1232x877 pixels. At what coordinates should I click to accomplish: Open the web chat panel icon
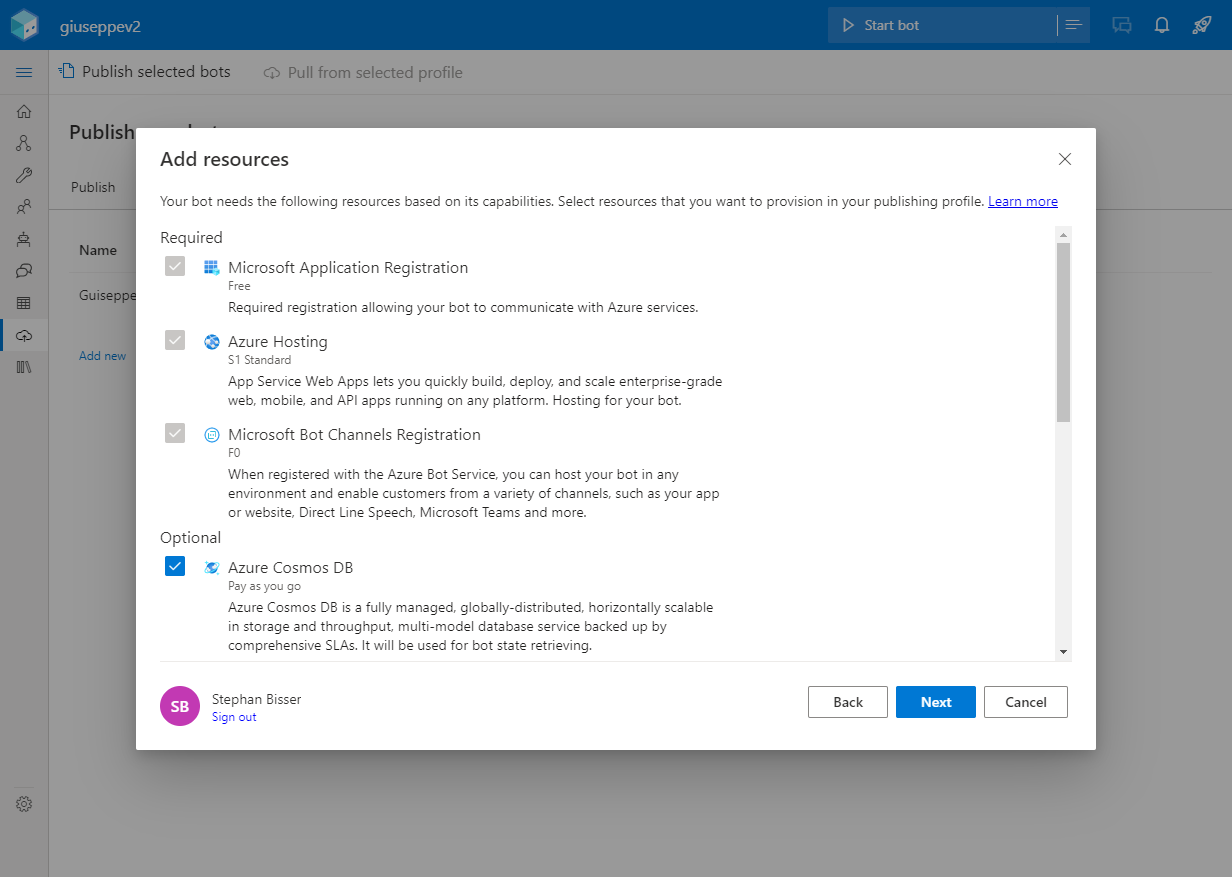point(1122,25)
